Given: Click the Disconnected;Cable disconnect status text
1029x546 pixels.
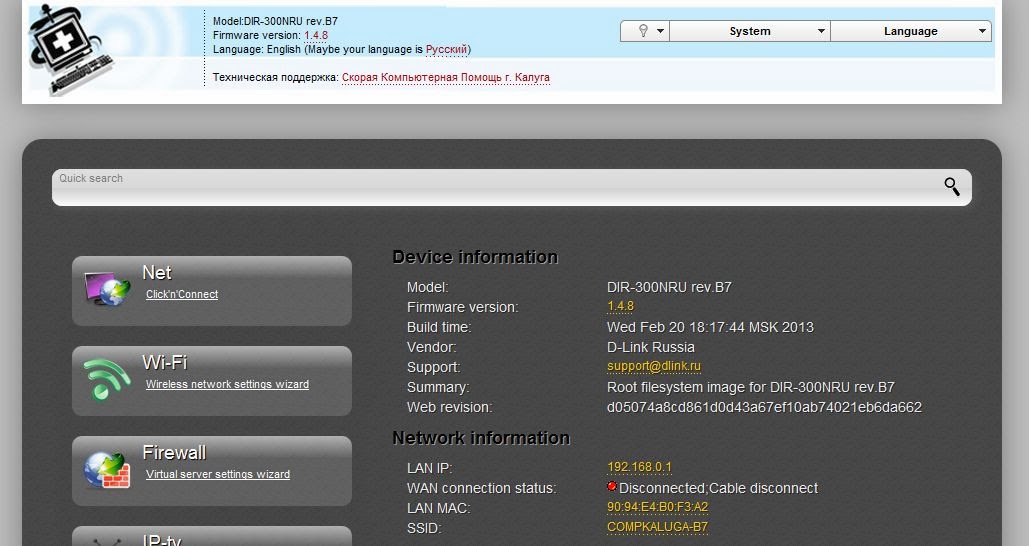Looking at the screenshot, I should tap(718, 488).
